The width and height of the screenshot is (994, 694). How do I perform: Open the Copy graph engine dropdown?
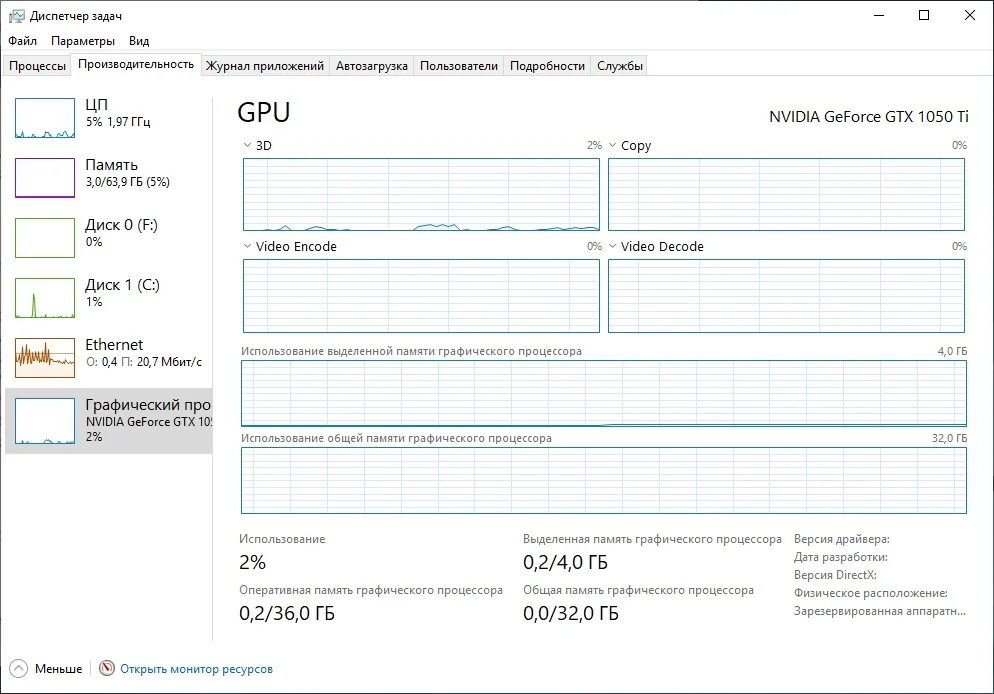pos(613,146)
